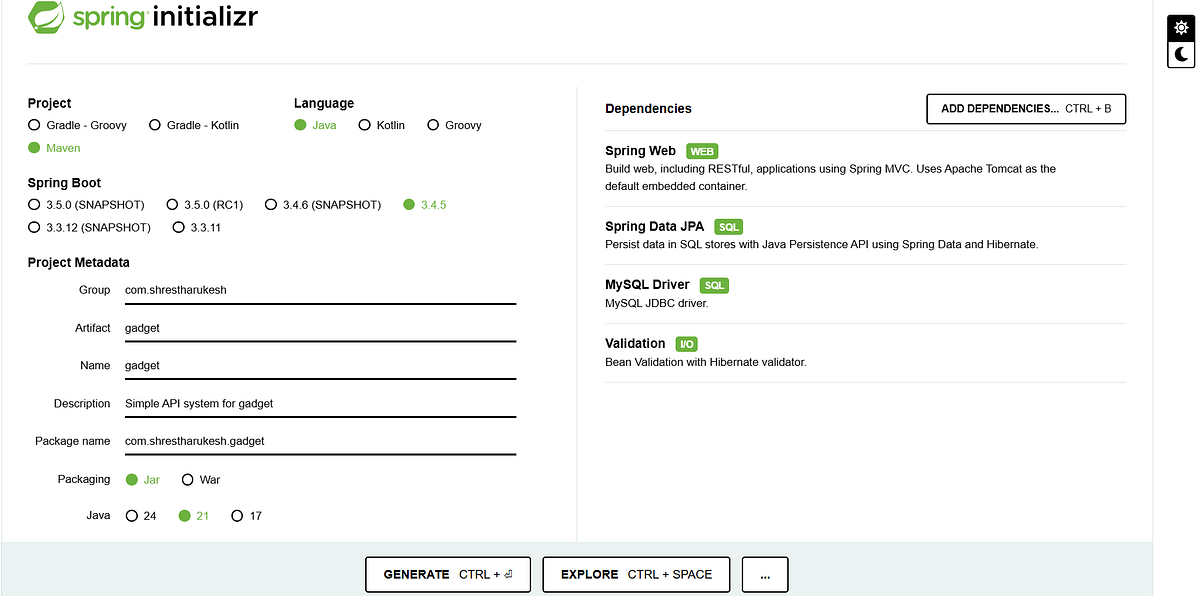Set packaging to Jar
The image size is (1200, 596).
142,480
